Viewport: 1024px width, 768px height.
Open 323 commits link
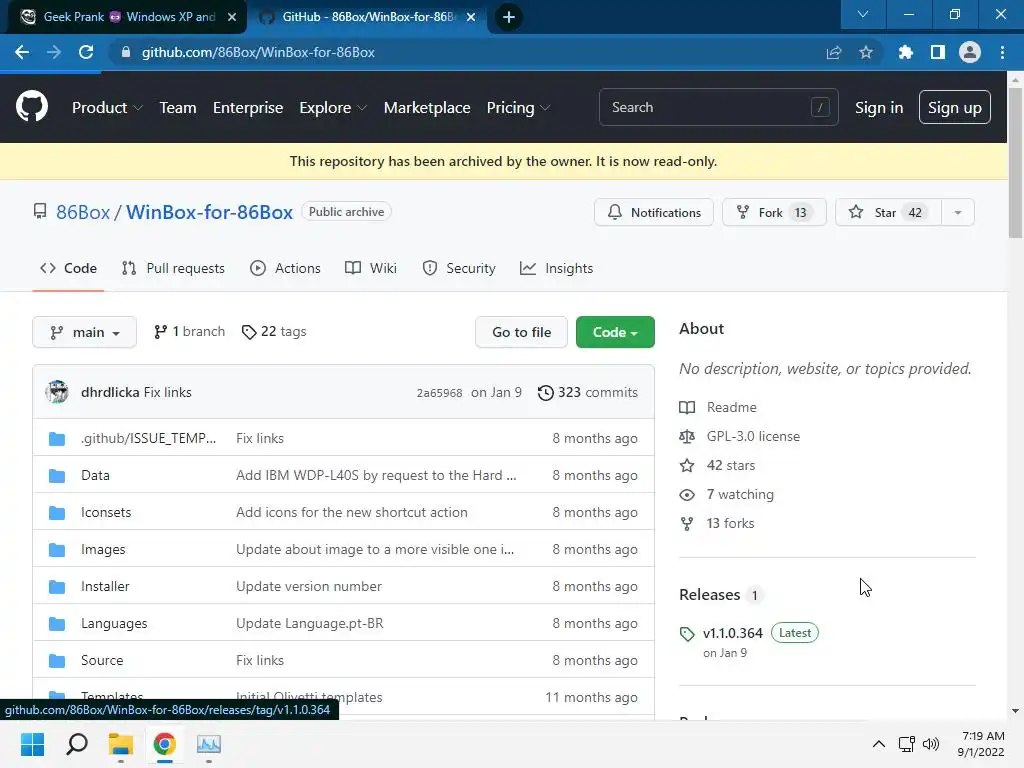[588, 392]
